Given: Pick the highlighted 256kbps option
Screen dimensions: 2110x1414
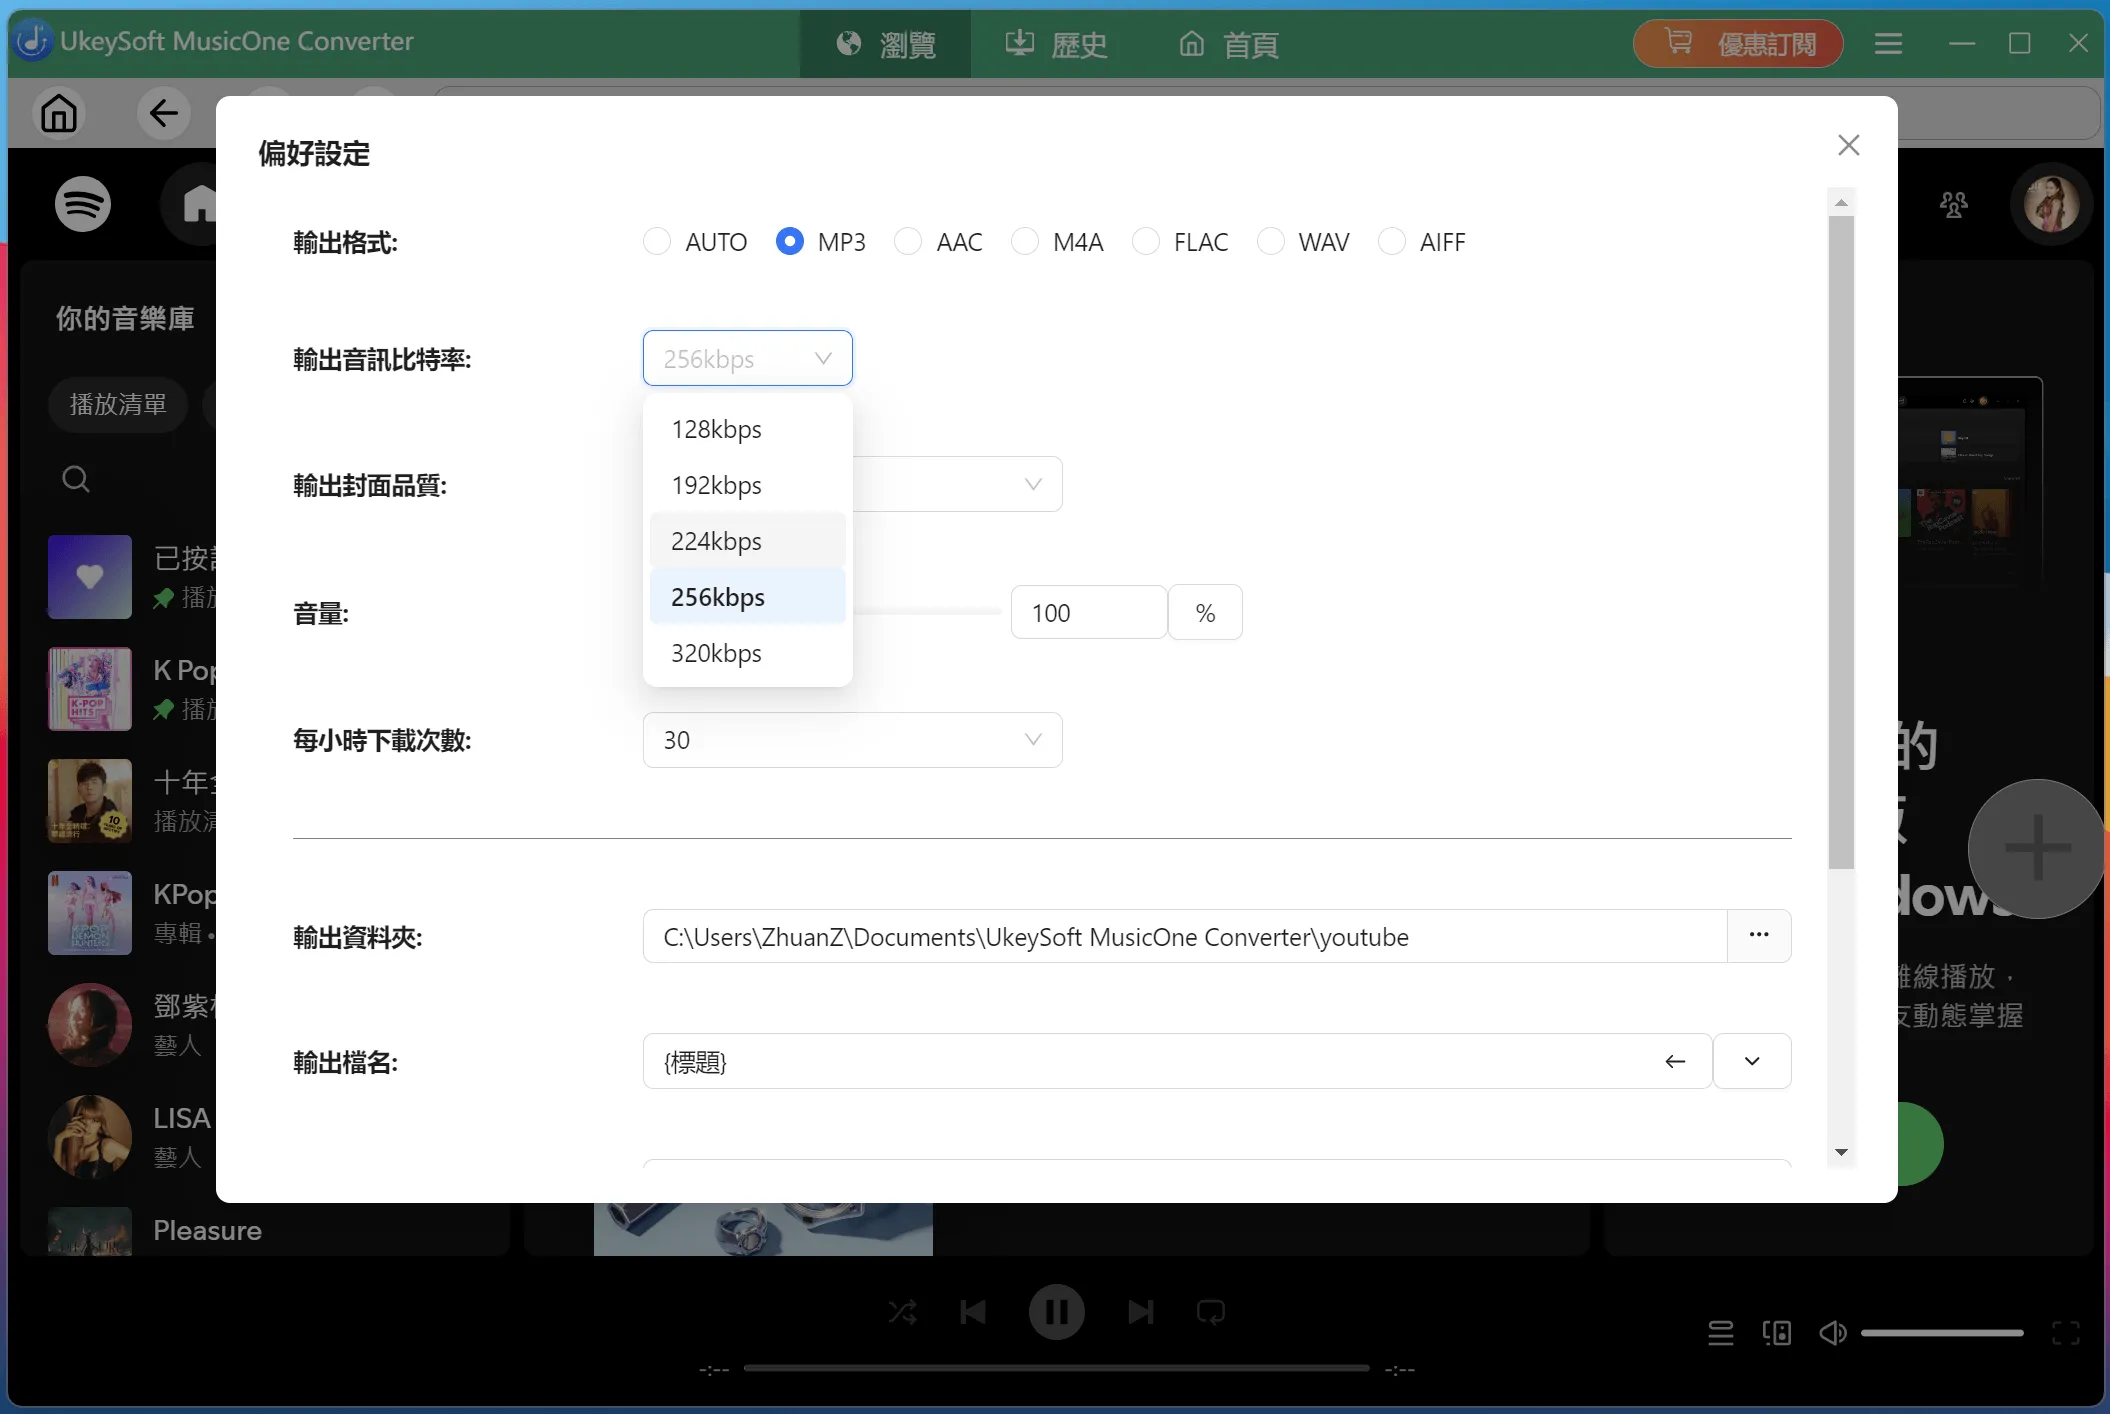Looking at the screenshot, I should 747,597.
